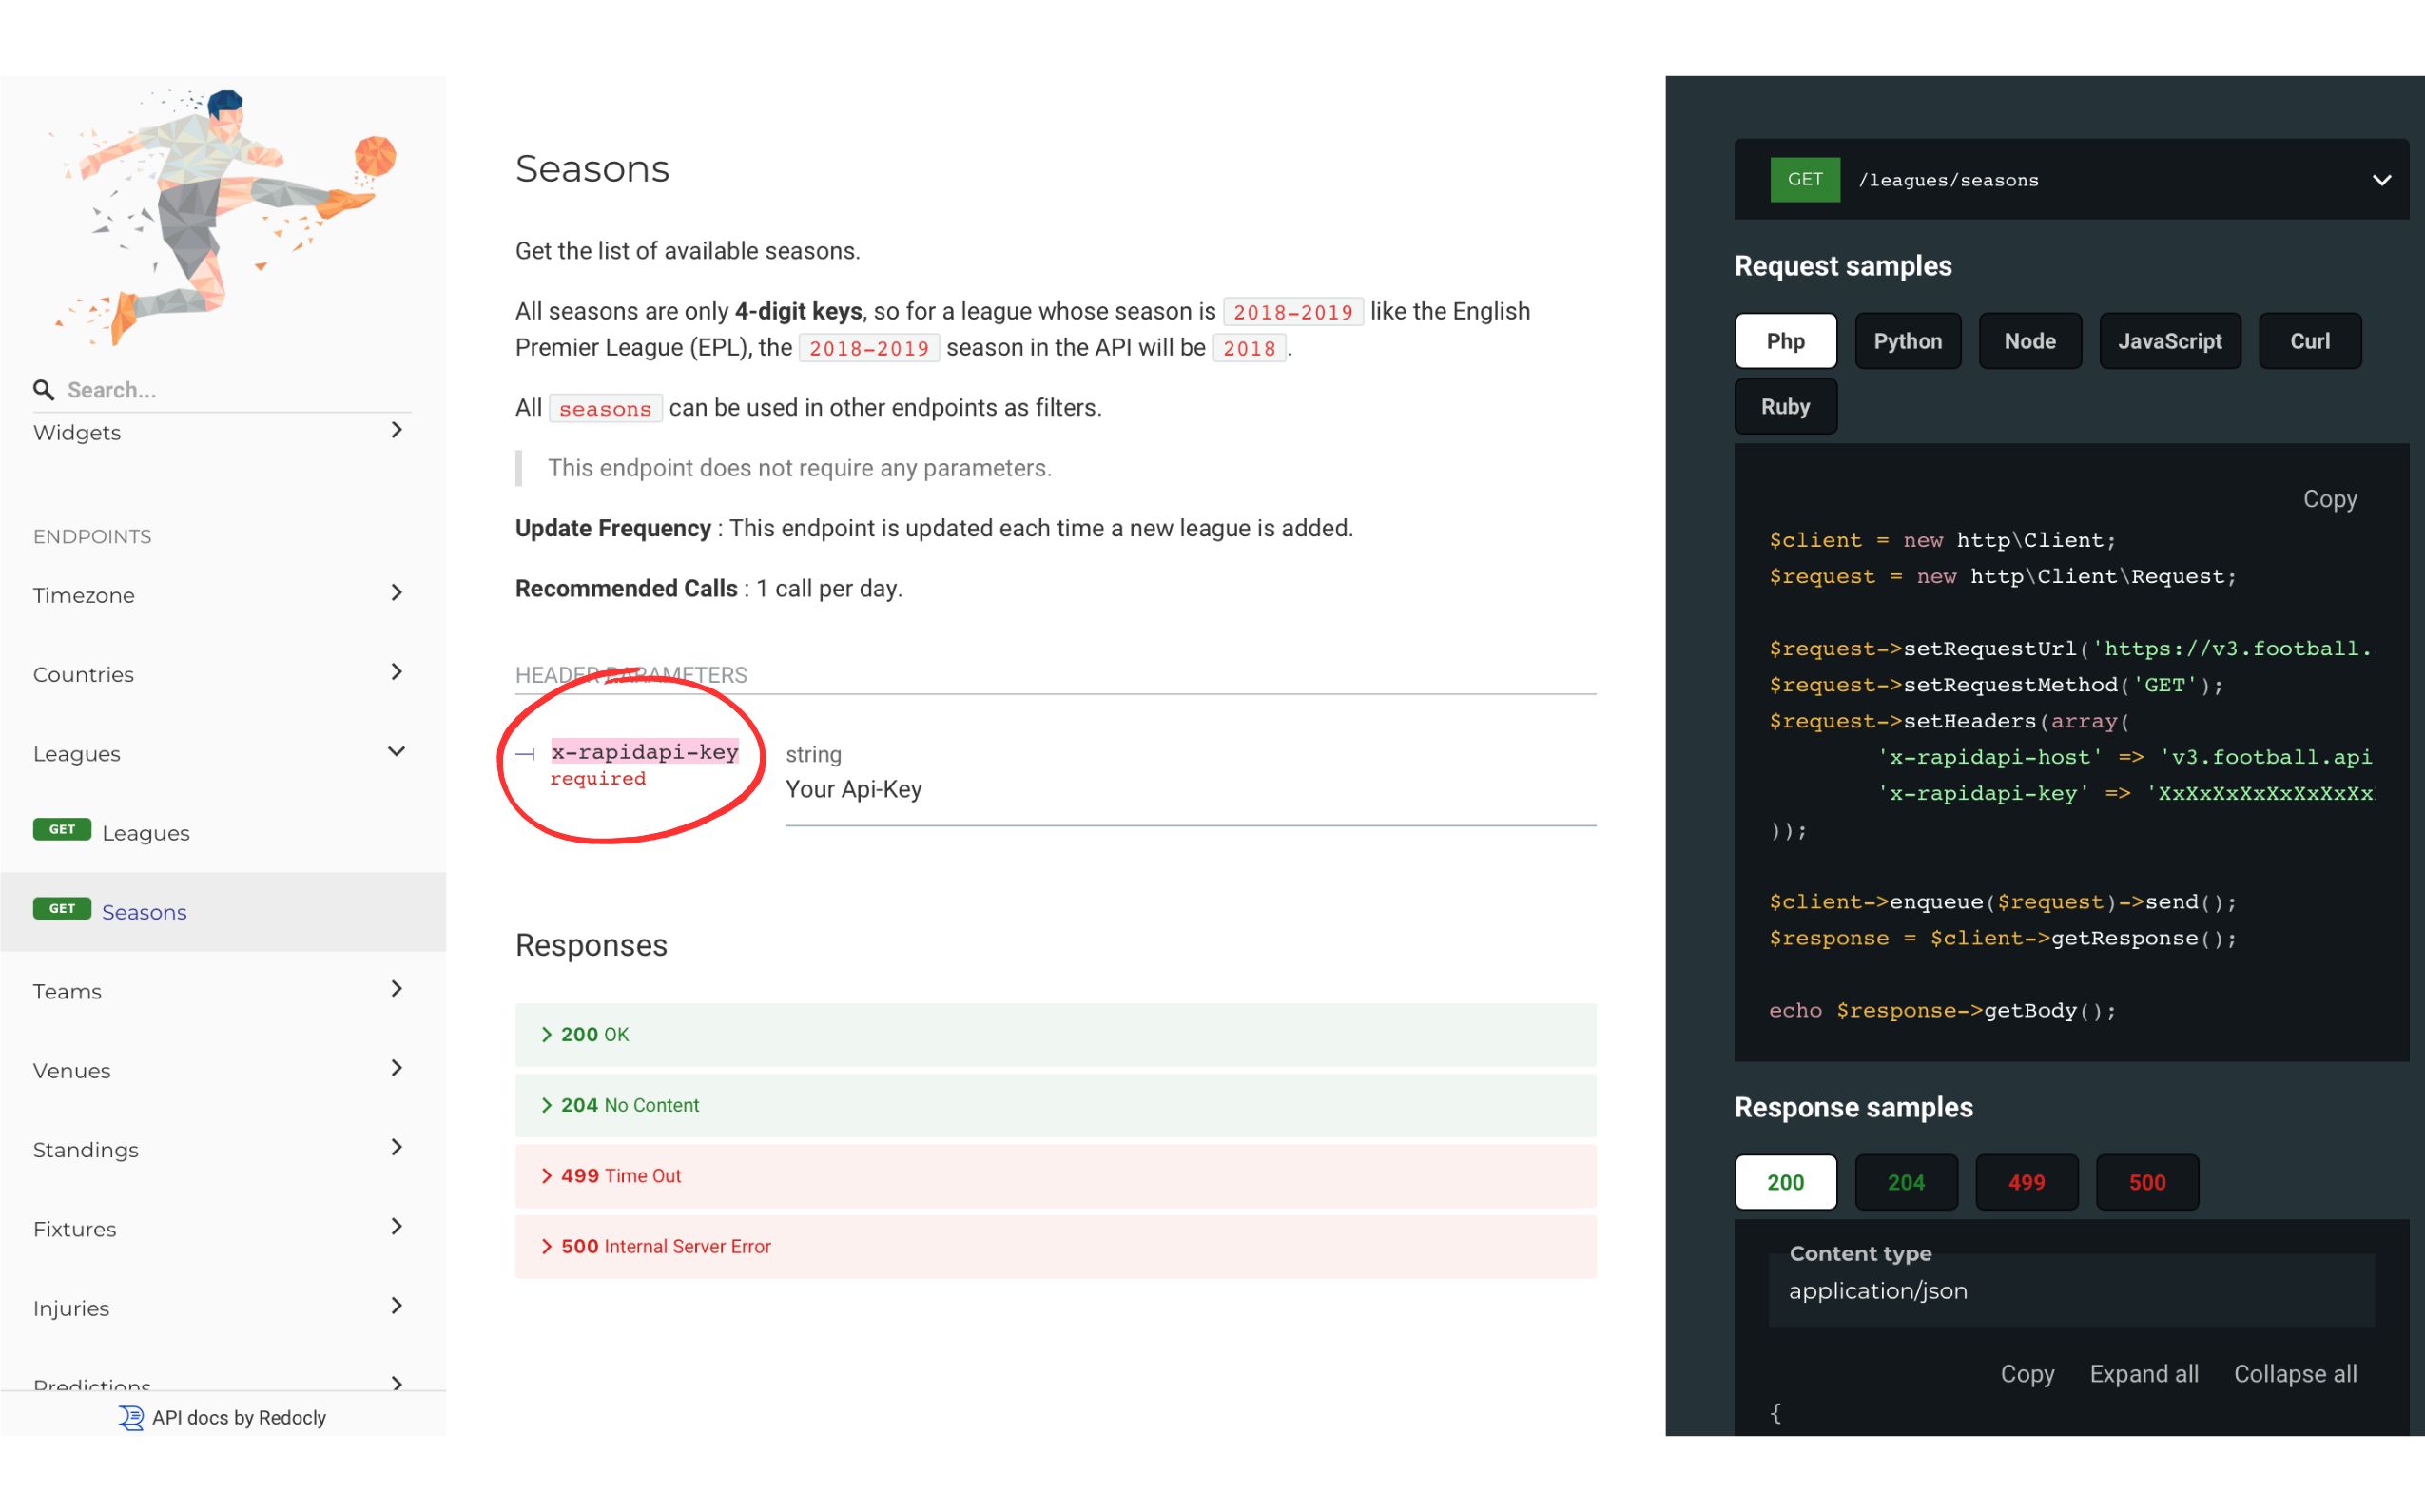The width and height of the screenshot is (2425, 1512).
Task: Expand the 500 Internal Server Error response
Action: pyautogui.click(x=1055, y=1246)
